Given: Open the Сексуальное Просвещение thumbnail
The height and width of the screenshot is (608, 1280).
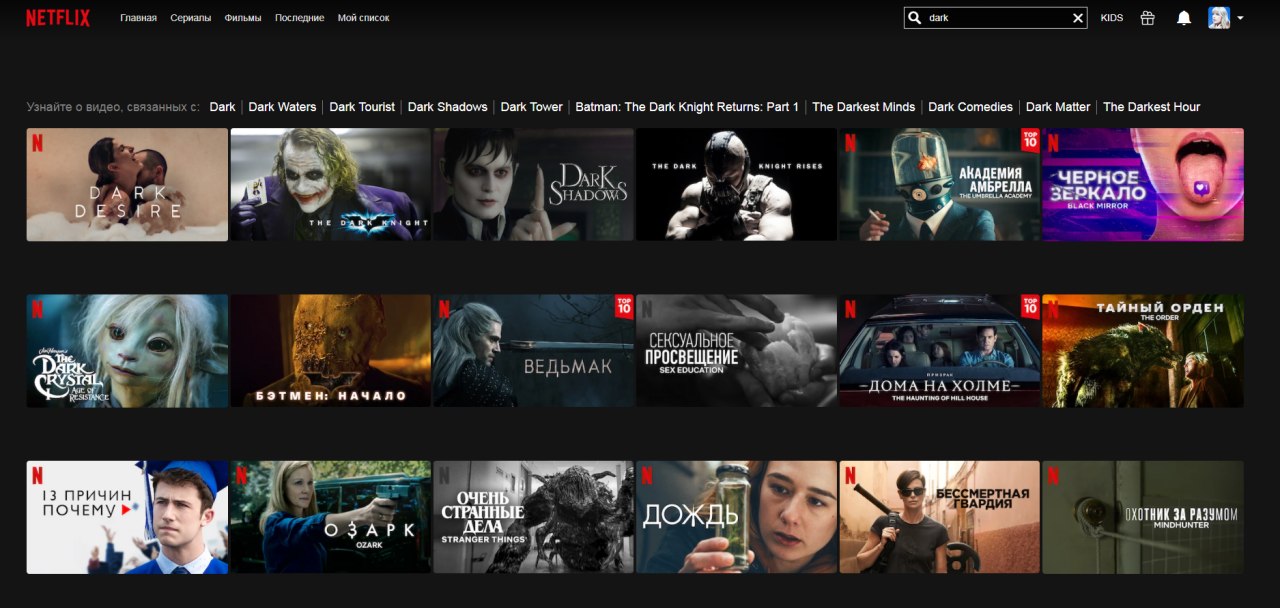Looking at the screenshot, I should pyautogui.click(x=736, y=350).
